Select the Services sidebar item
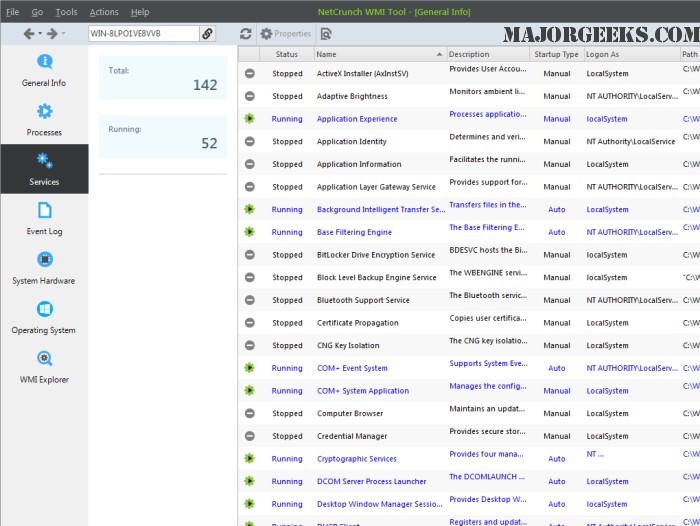The height and width of the screenshot is (526, 700). pyautogui.click(x=44, y=169)
